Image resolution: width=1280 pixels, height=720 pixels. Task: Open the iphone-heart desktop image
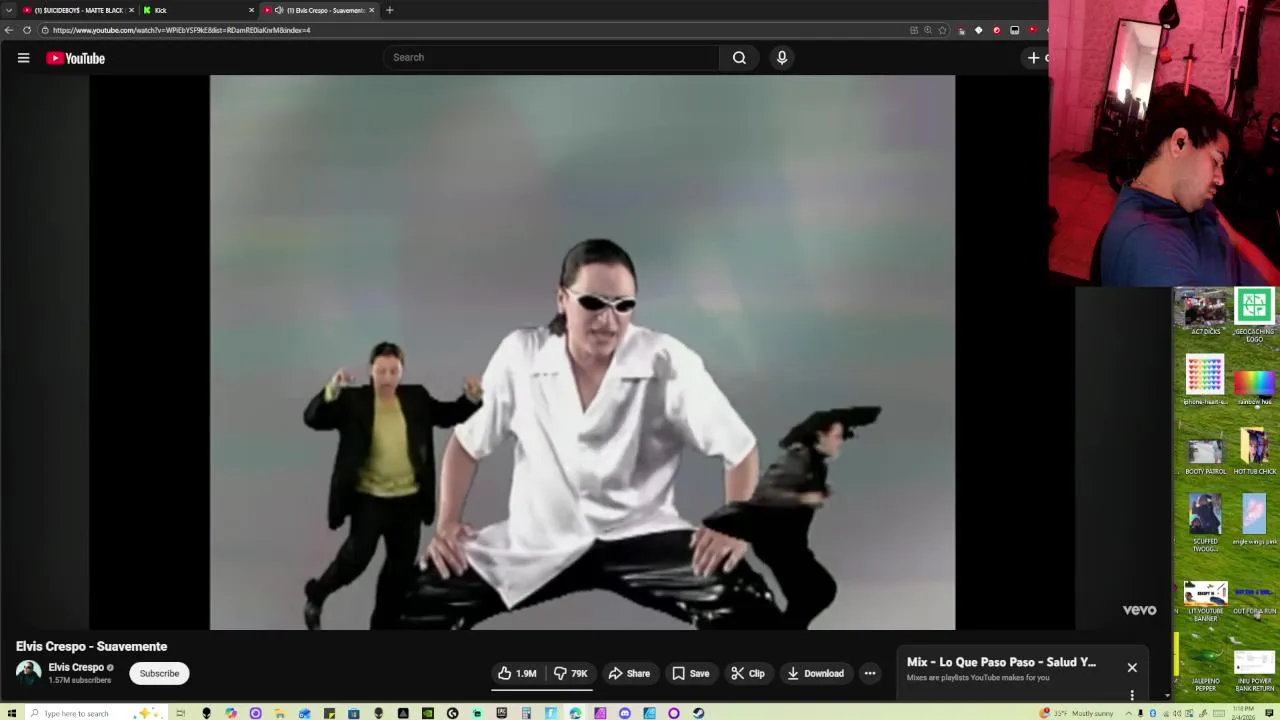tap(1205, 381)
